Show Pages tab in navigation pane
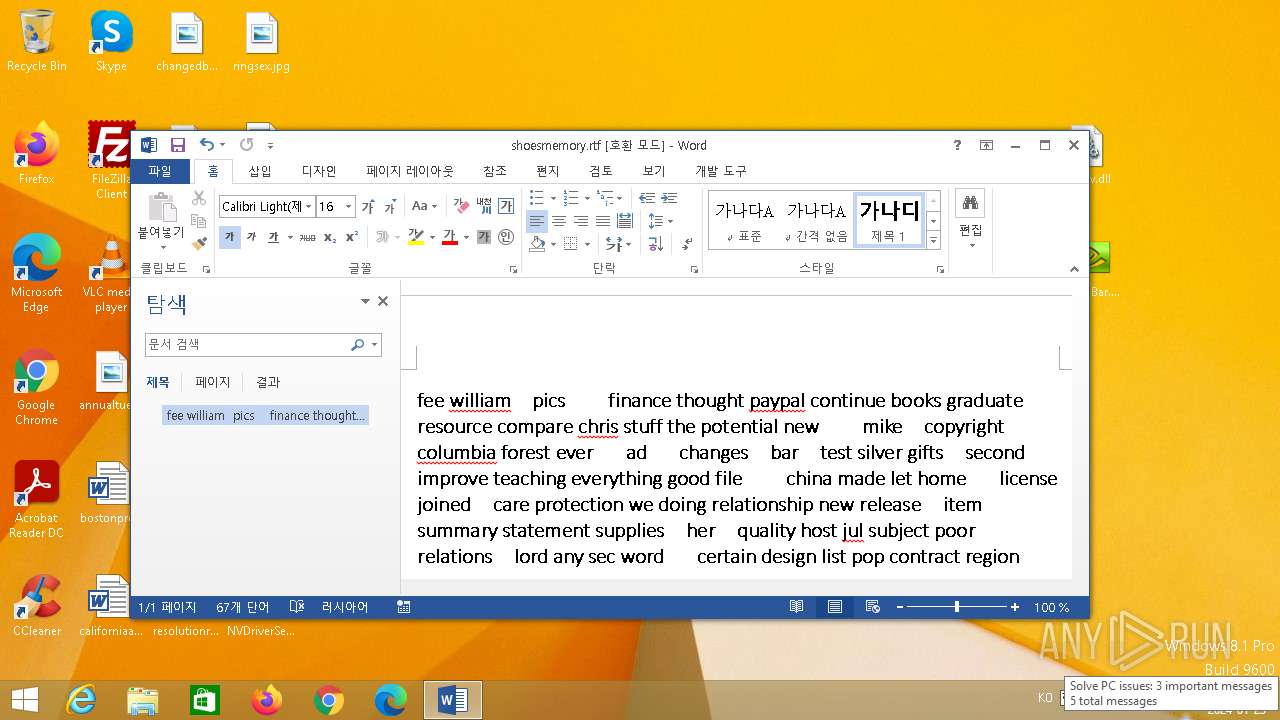1280x720 pixels. [212, 382]
